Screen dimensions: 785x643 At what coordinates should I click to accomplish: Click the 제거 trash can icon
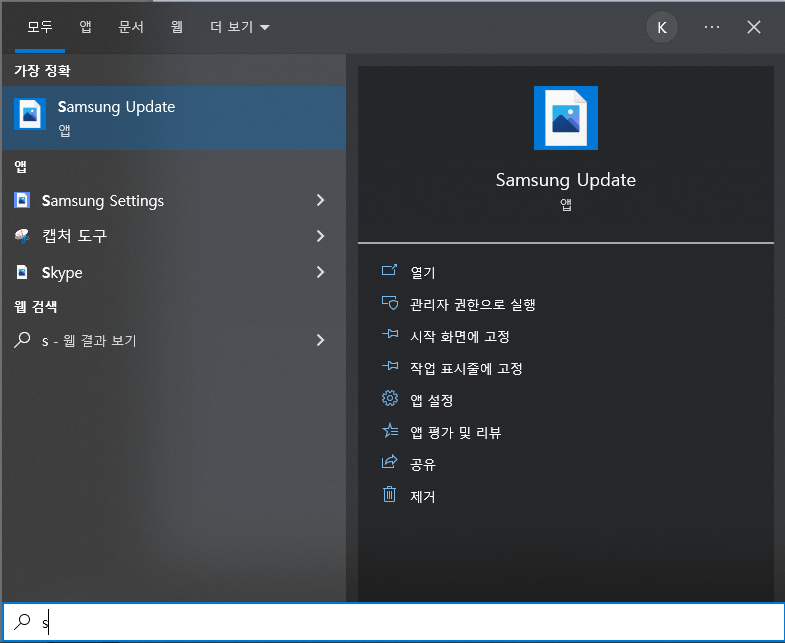(x=389, y=494)
